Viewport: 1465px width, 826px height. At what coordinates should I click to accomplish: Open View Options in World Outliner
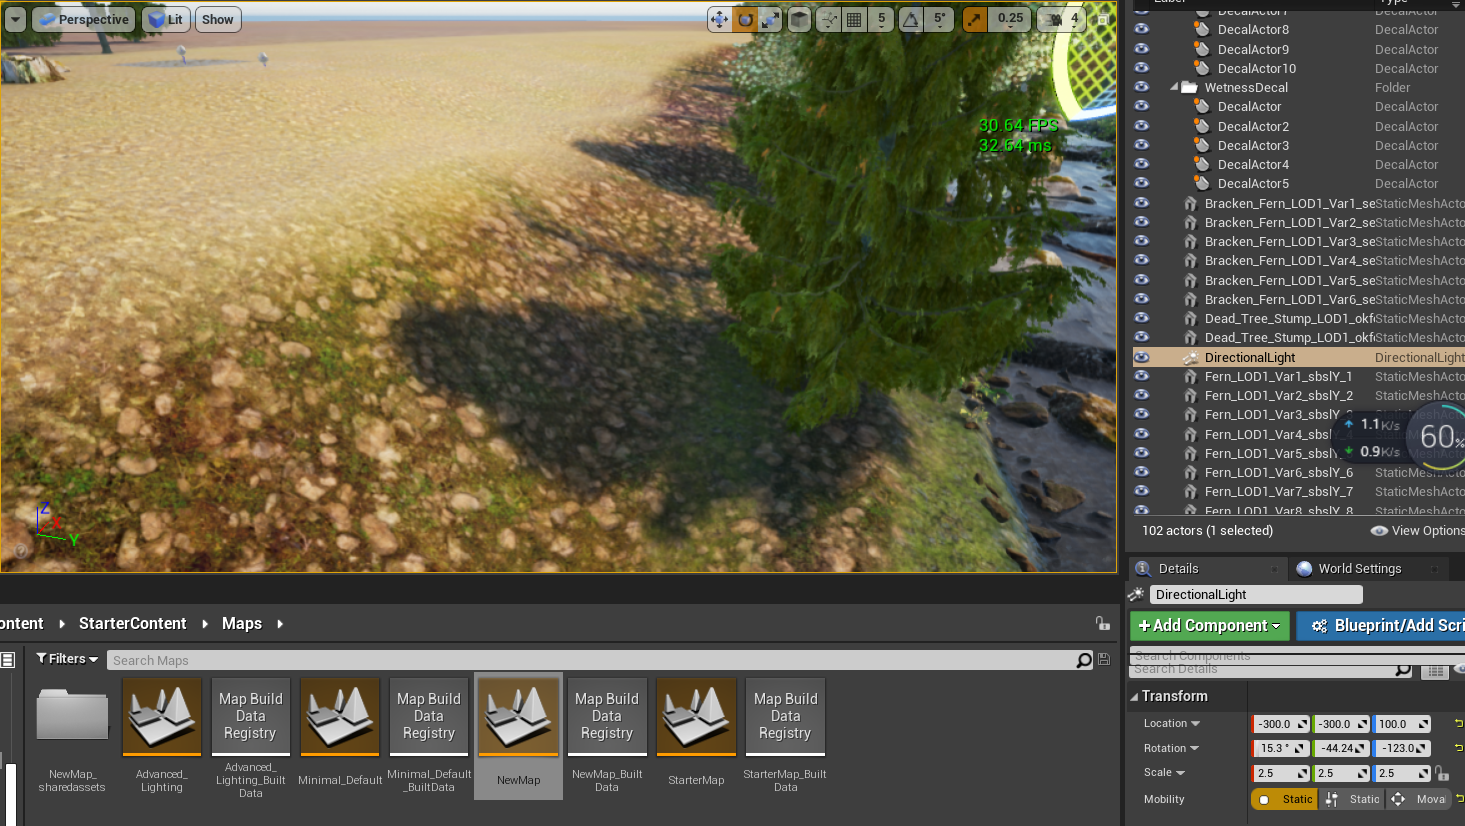(x=1417, y=531)
